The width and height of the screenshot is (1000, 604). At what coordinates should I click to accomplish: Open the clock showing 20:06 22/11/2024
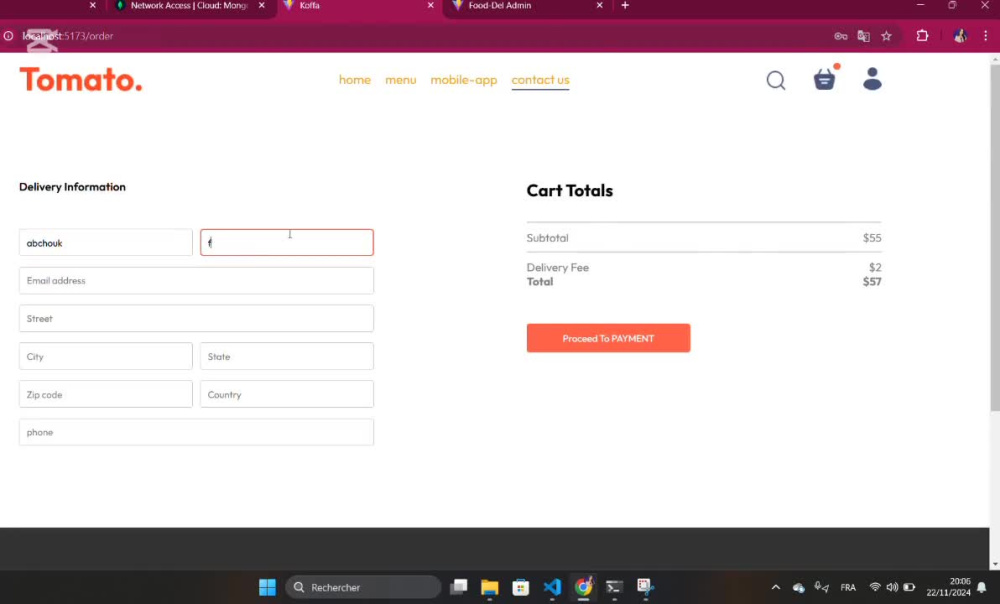tap(948, 587)
